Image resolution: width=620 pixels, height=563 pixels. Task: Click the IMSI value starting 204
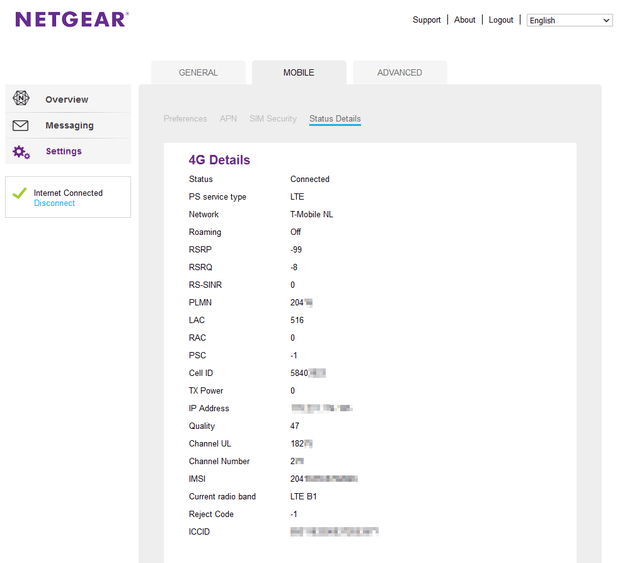coord(324,479)
